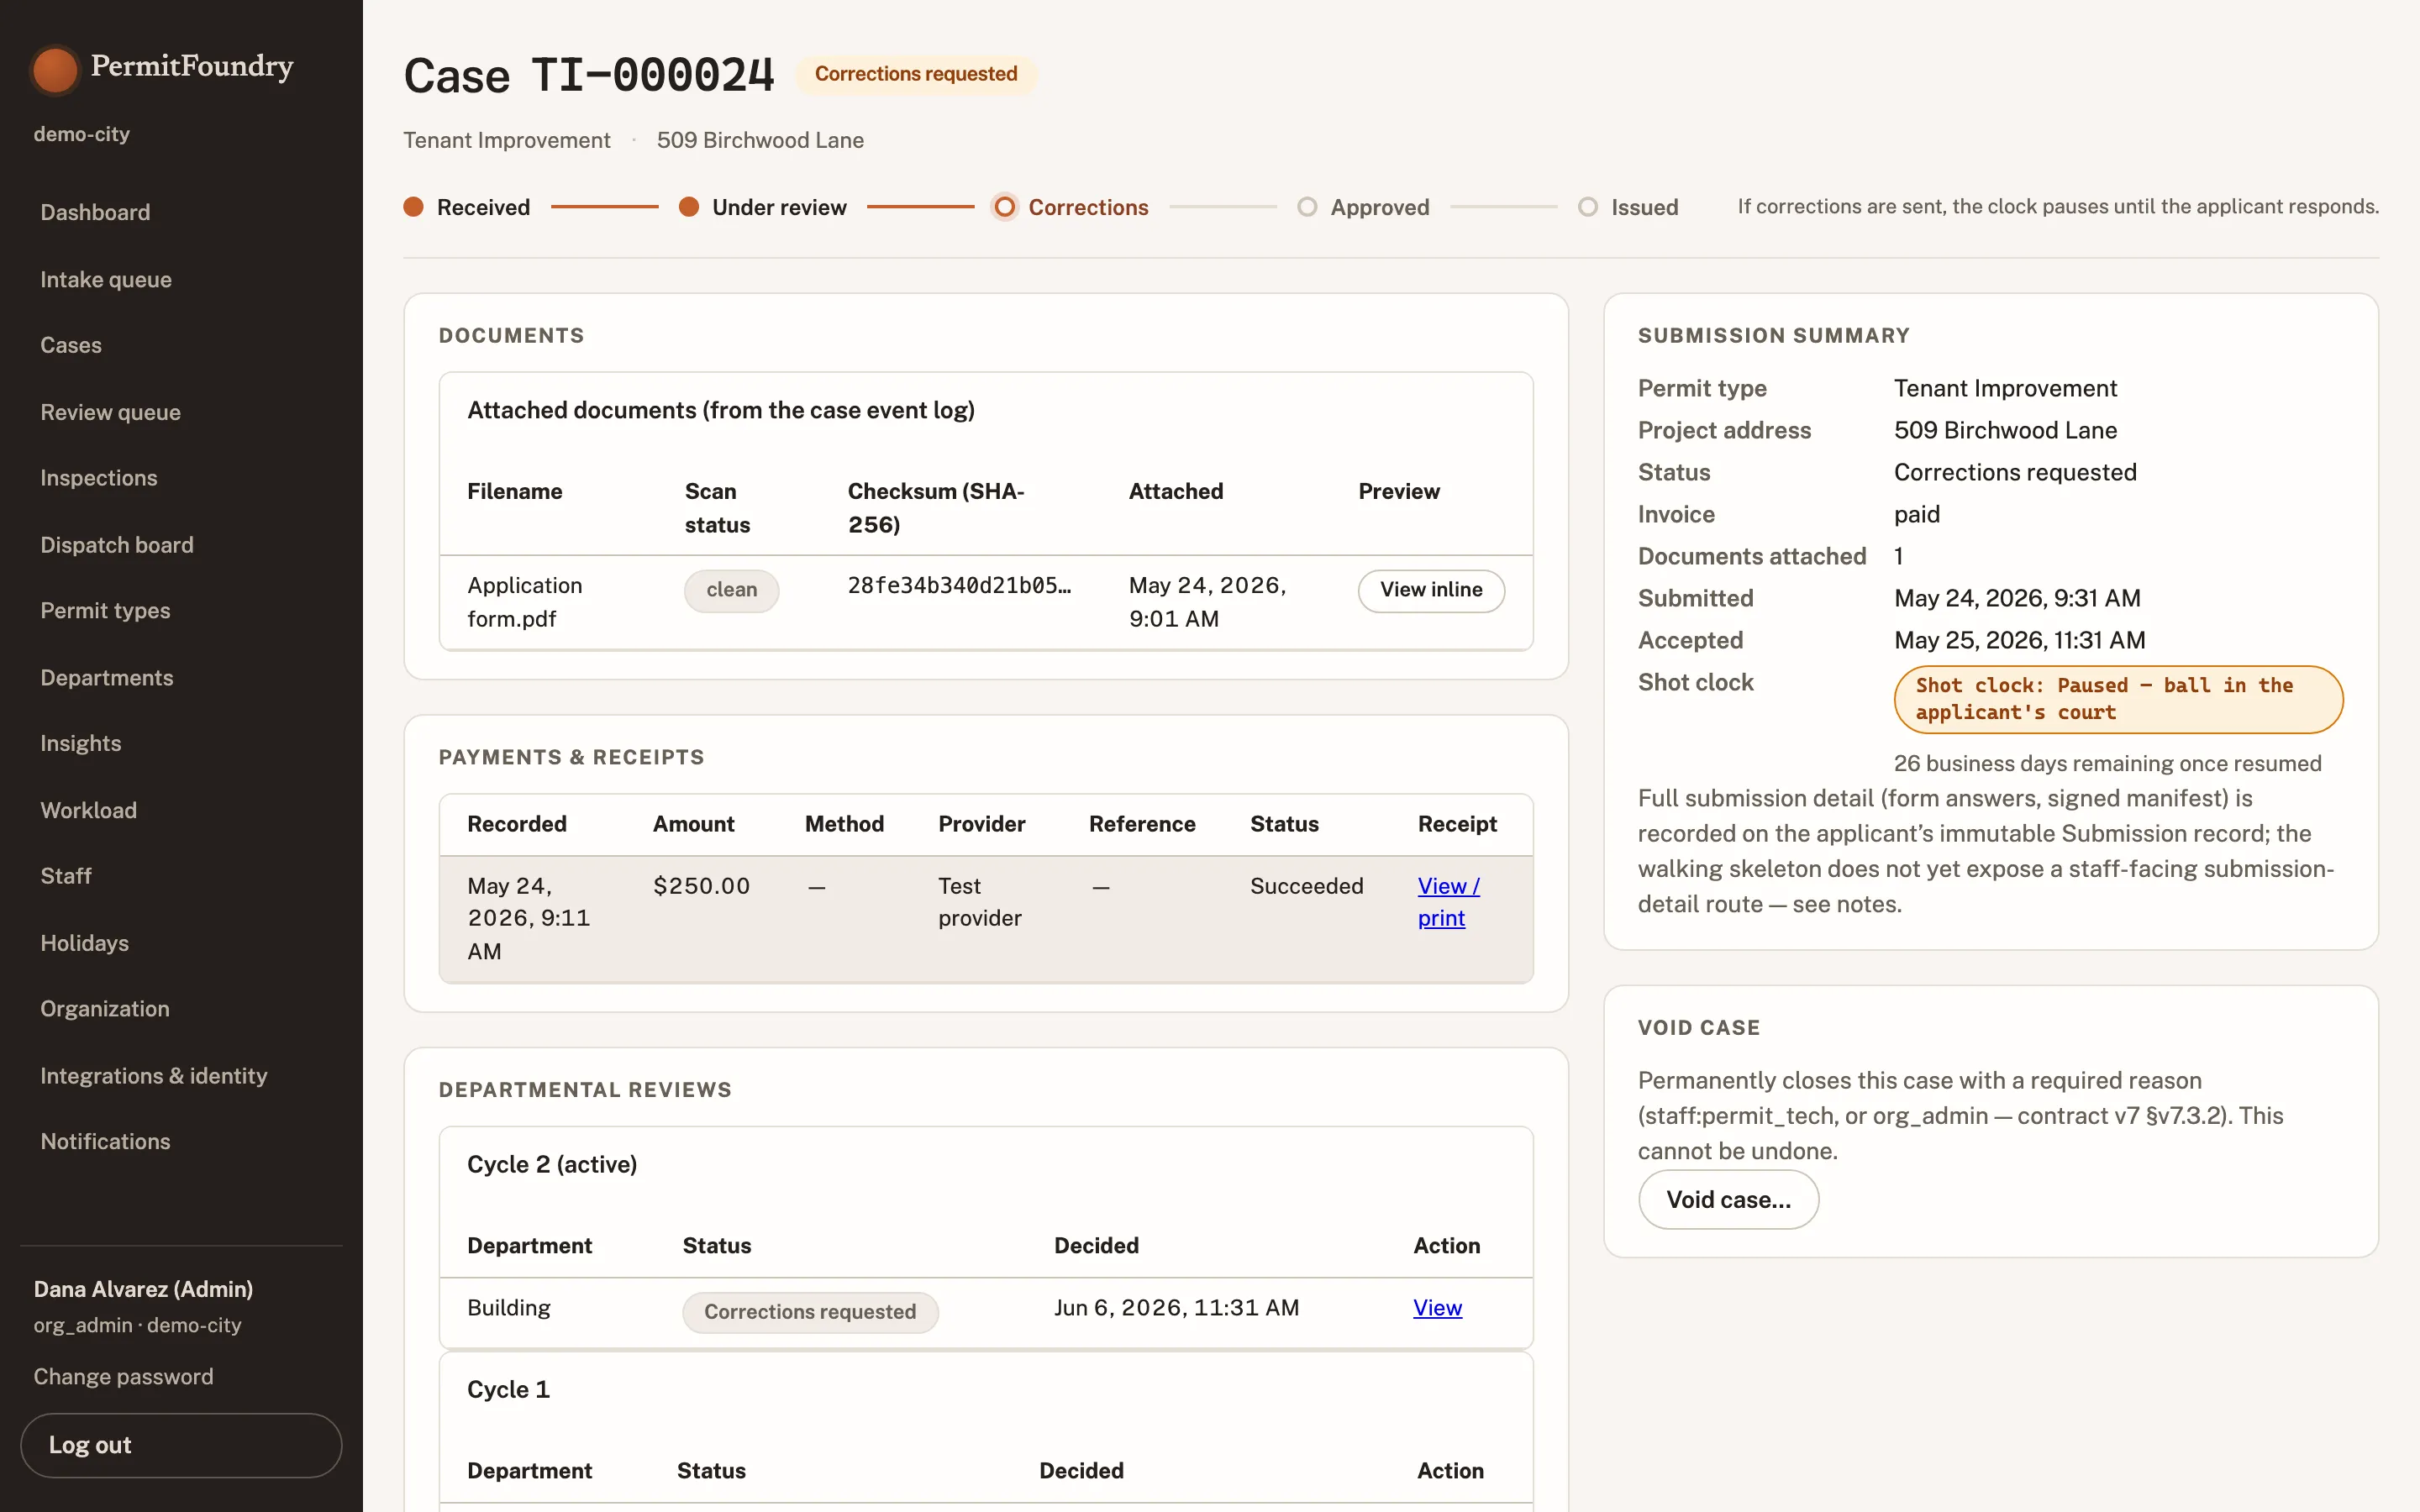This screenshot has height=1512, width=2420.
Task: Open the Dashboard page
Action: pos(95,212)
